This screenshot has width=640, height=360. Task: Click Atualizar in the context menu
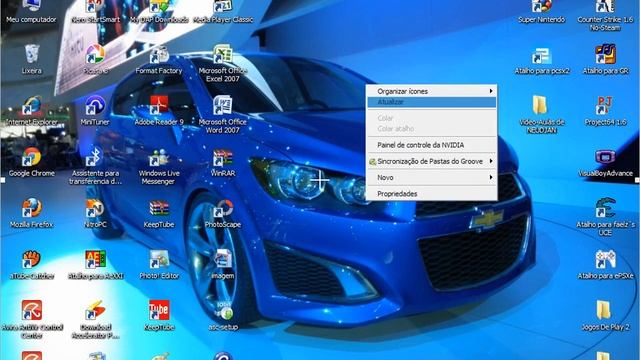point(431,102)
